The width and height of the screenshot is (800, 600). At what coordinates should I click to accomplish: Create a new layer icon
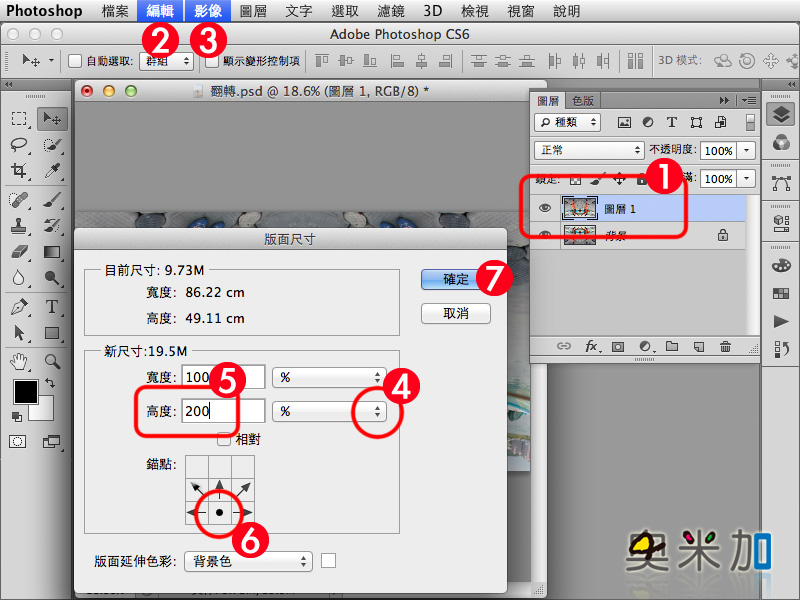pos(699,347)
